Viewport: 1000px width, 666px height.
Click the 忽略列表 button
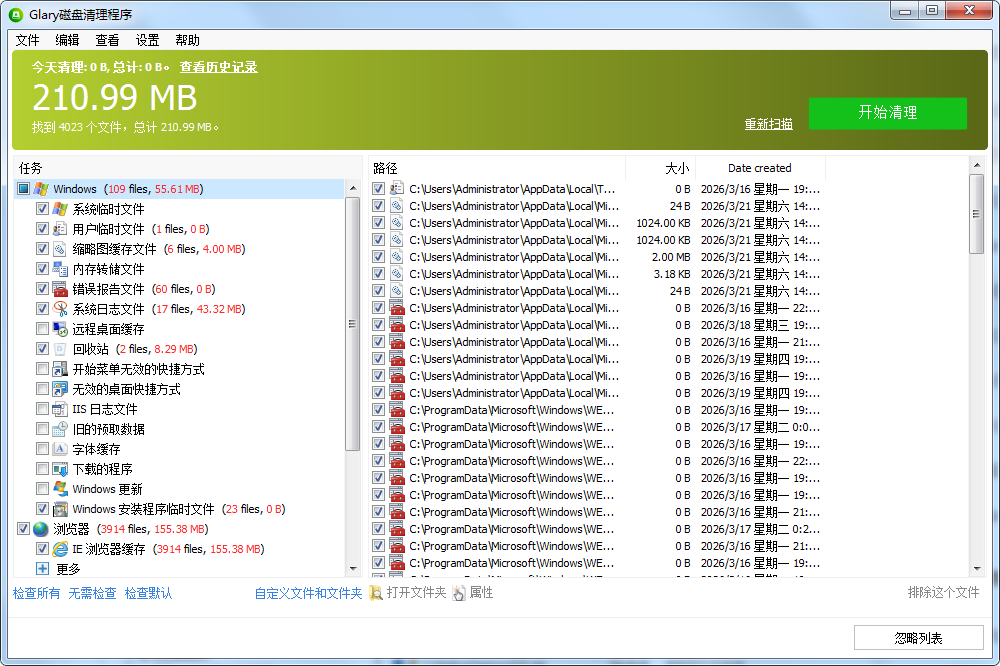[x=918, y=638]
